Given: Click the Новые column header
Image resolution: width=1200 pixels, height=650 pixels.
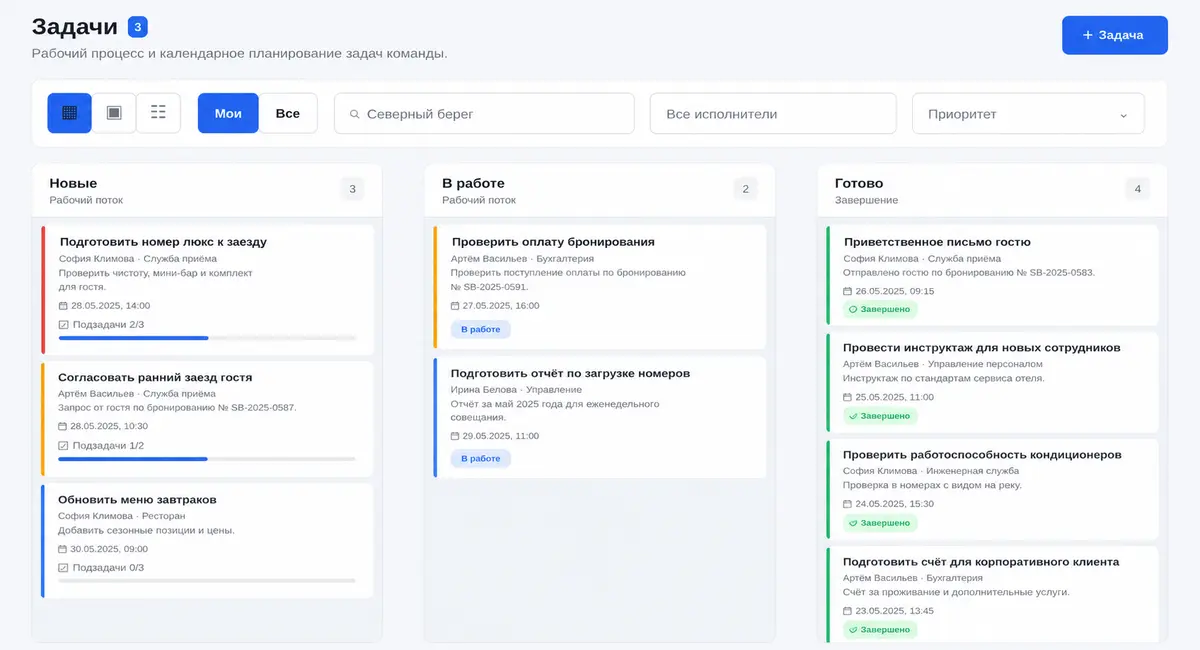Looking at the screenshot, I should 207,190.
